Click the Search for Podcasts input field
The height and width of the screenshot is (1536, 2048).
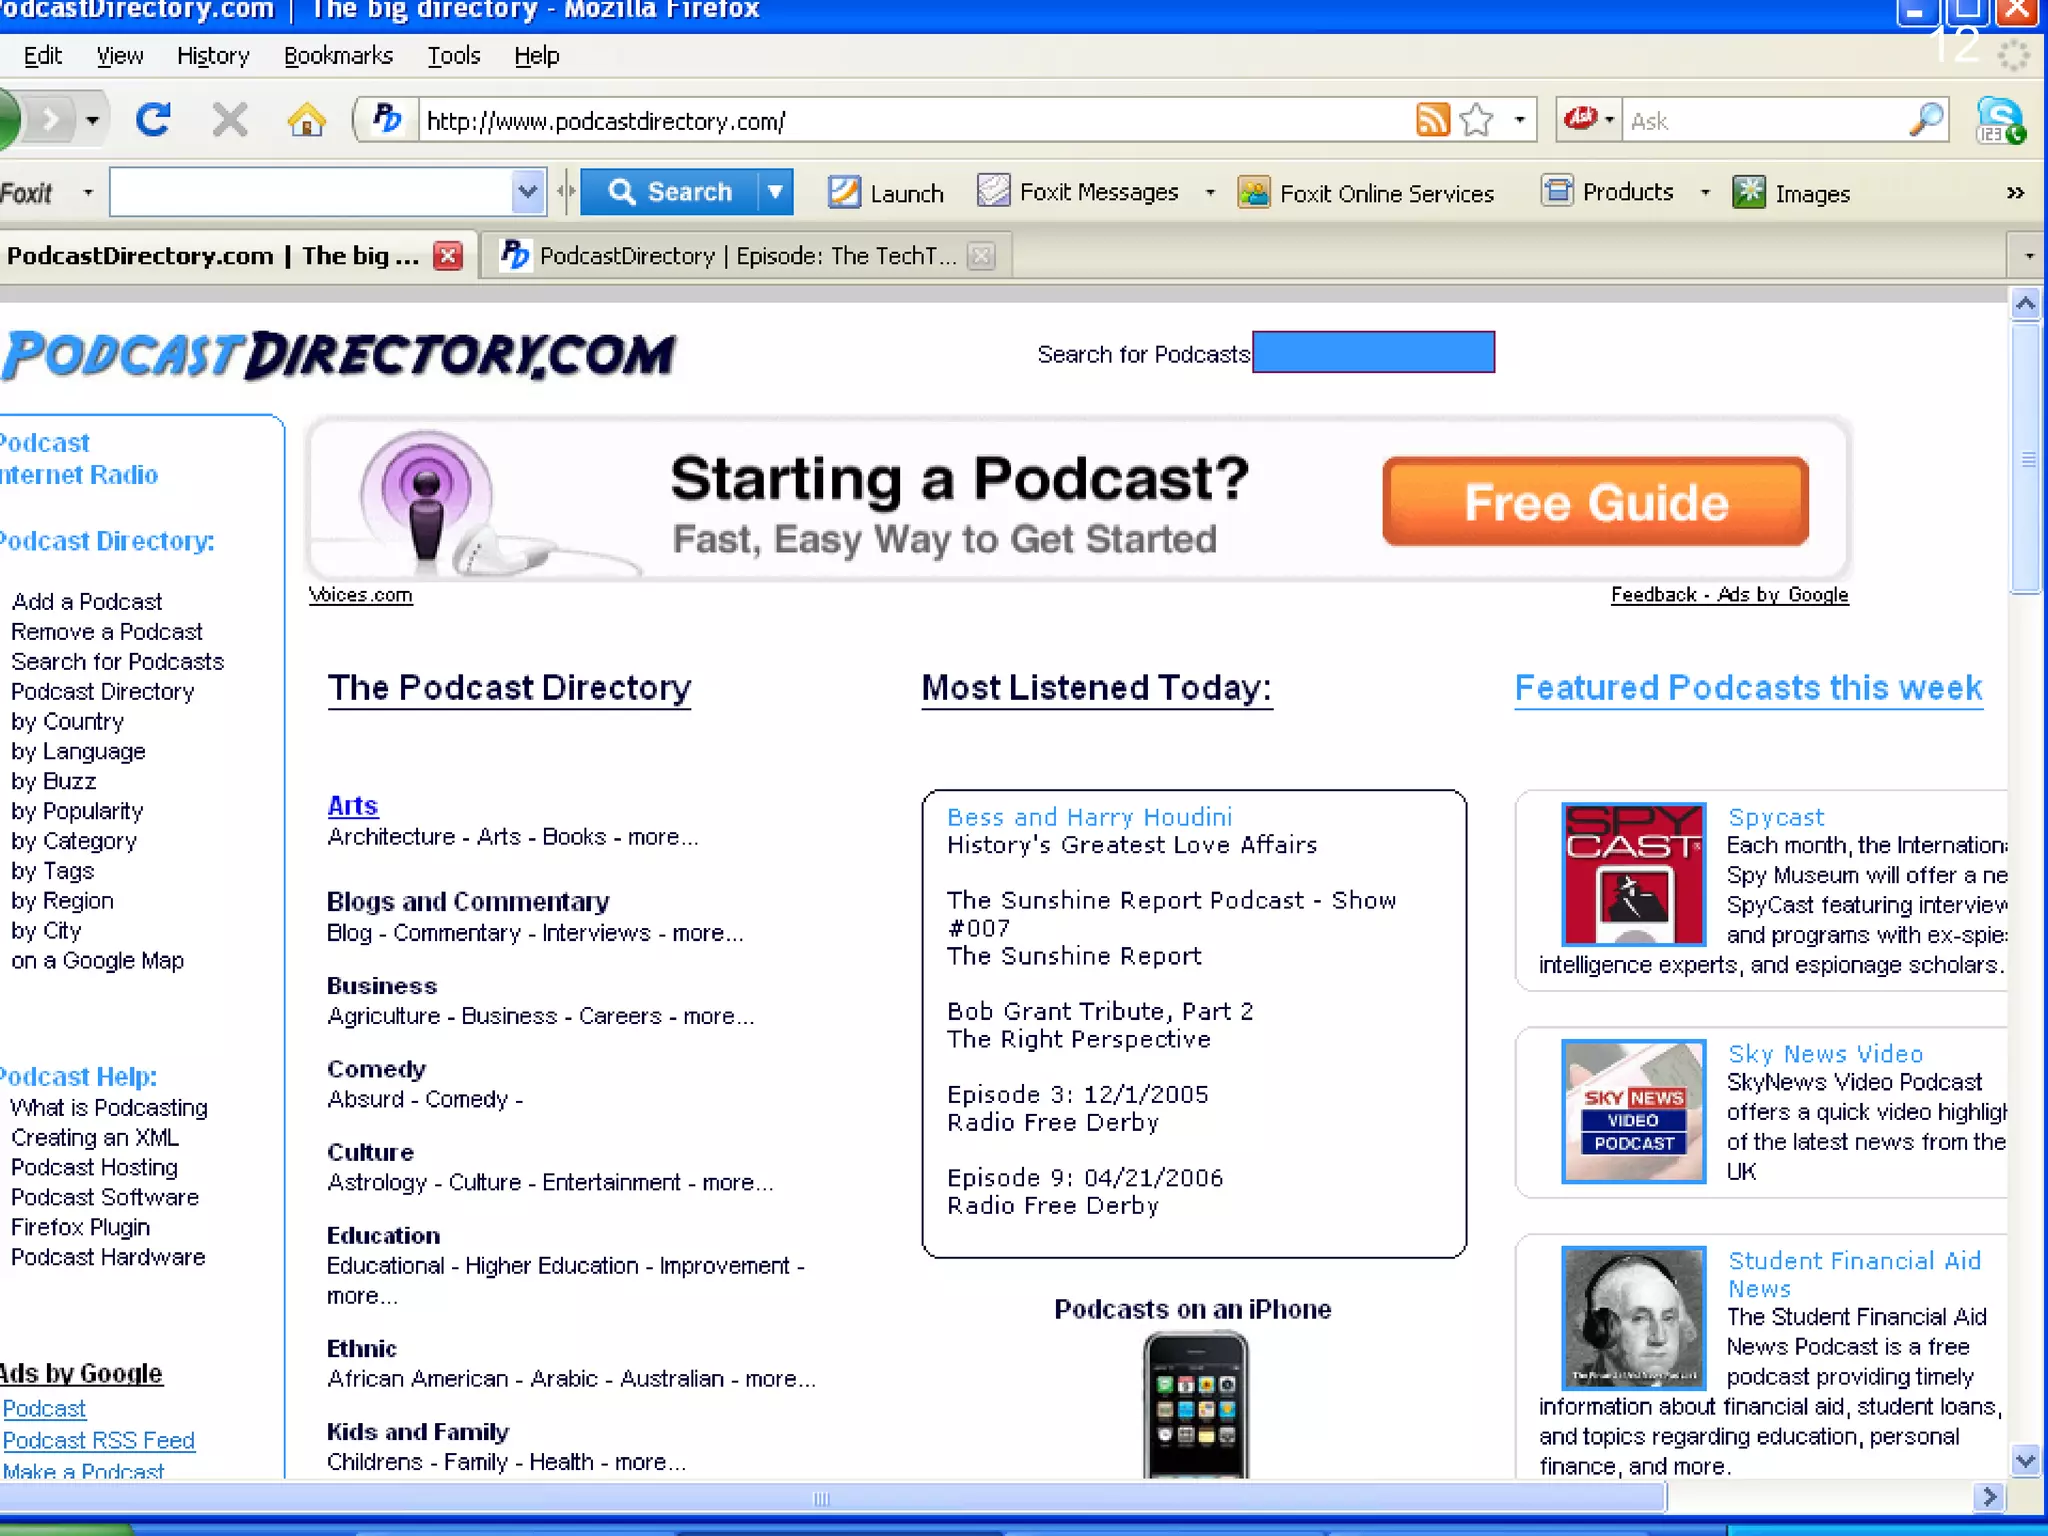click(x=1373, y=352)
